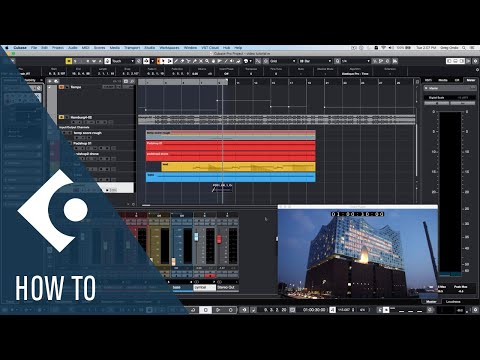The image size is (480, 360).
Task: Select the red Padshop 01 clip
Action: (231, 146)
